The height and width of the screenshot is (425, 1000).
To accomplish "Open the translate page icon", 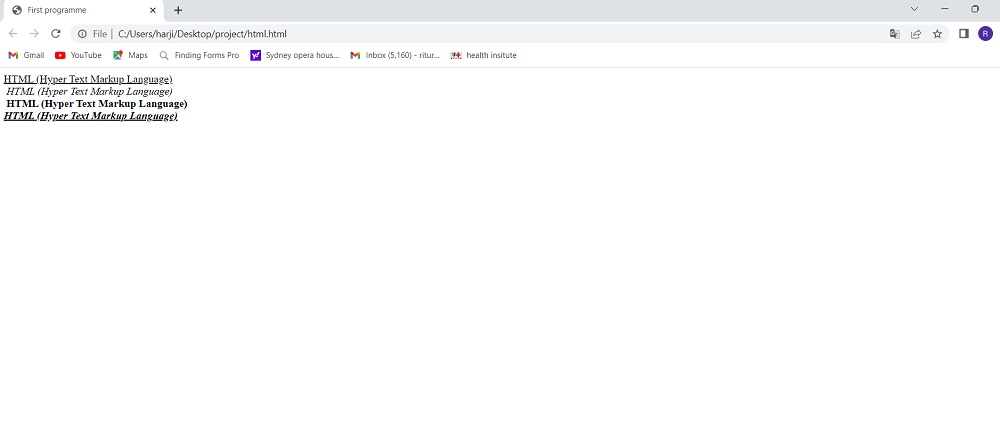I will tap(894, 34).
